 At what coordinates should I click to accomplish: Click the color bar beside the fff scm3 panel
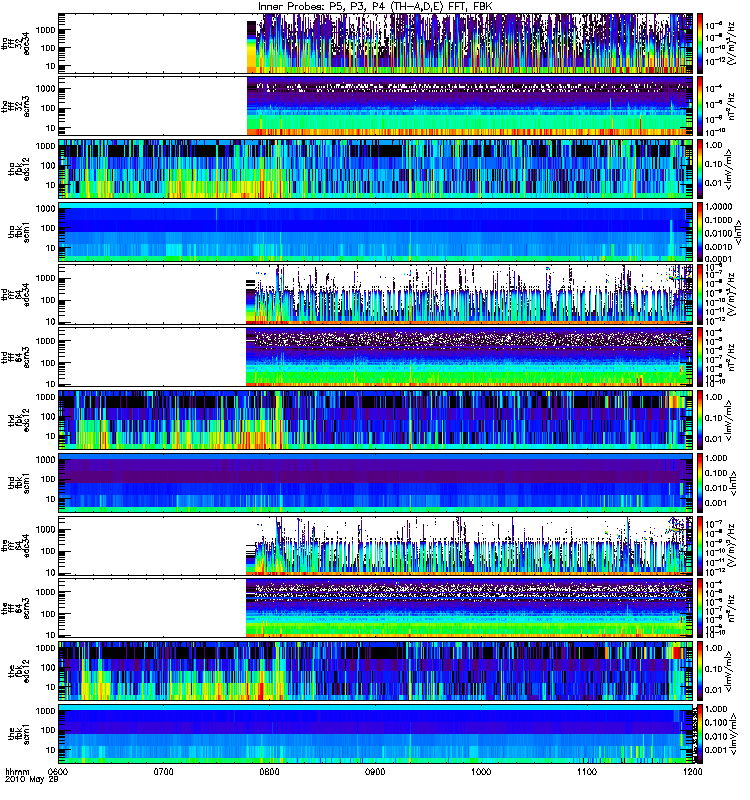(700, 608)
